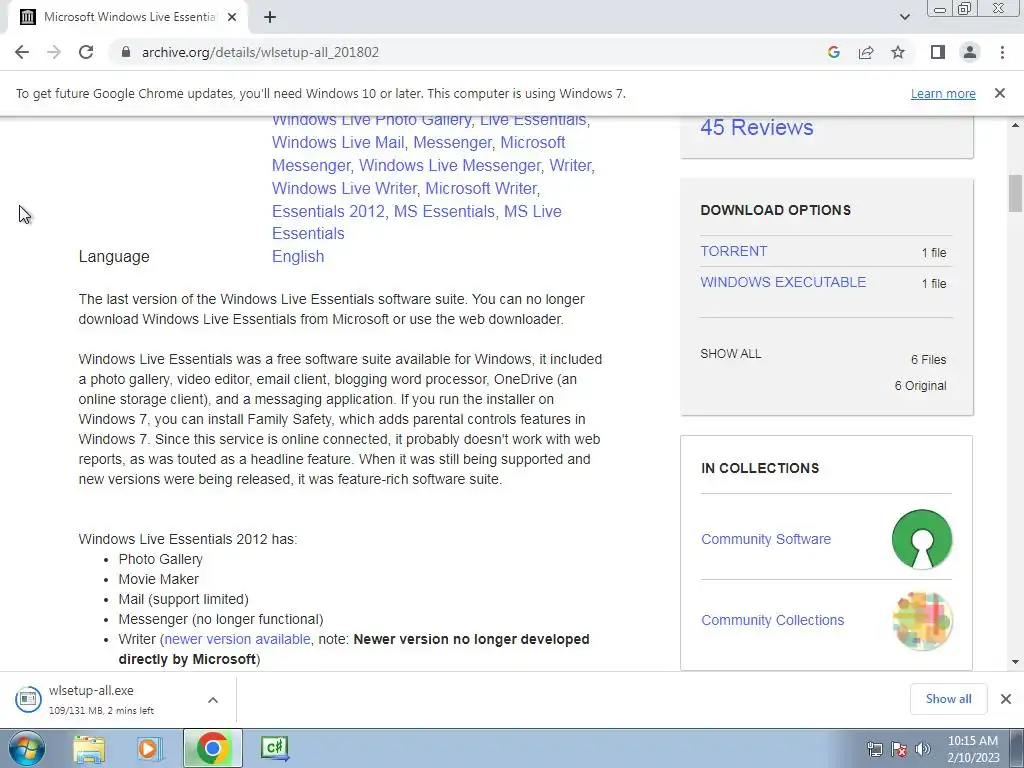Open Windows Explorer from the taskbar
The width and height of the screenshot is (1024, 768).
[x=89, y=748]
